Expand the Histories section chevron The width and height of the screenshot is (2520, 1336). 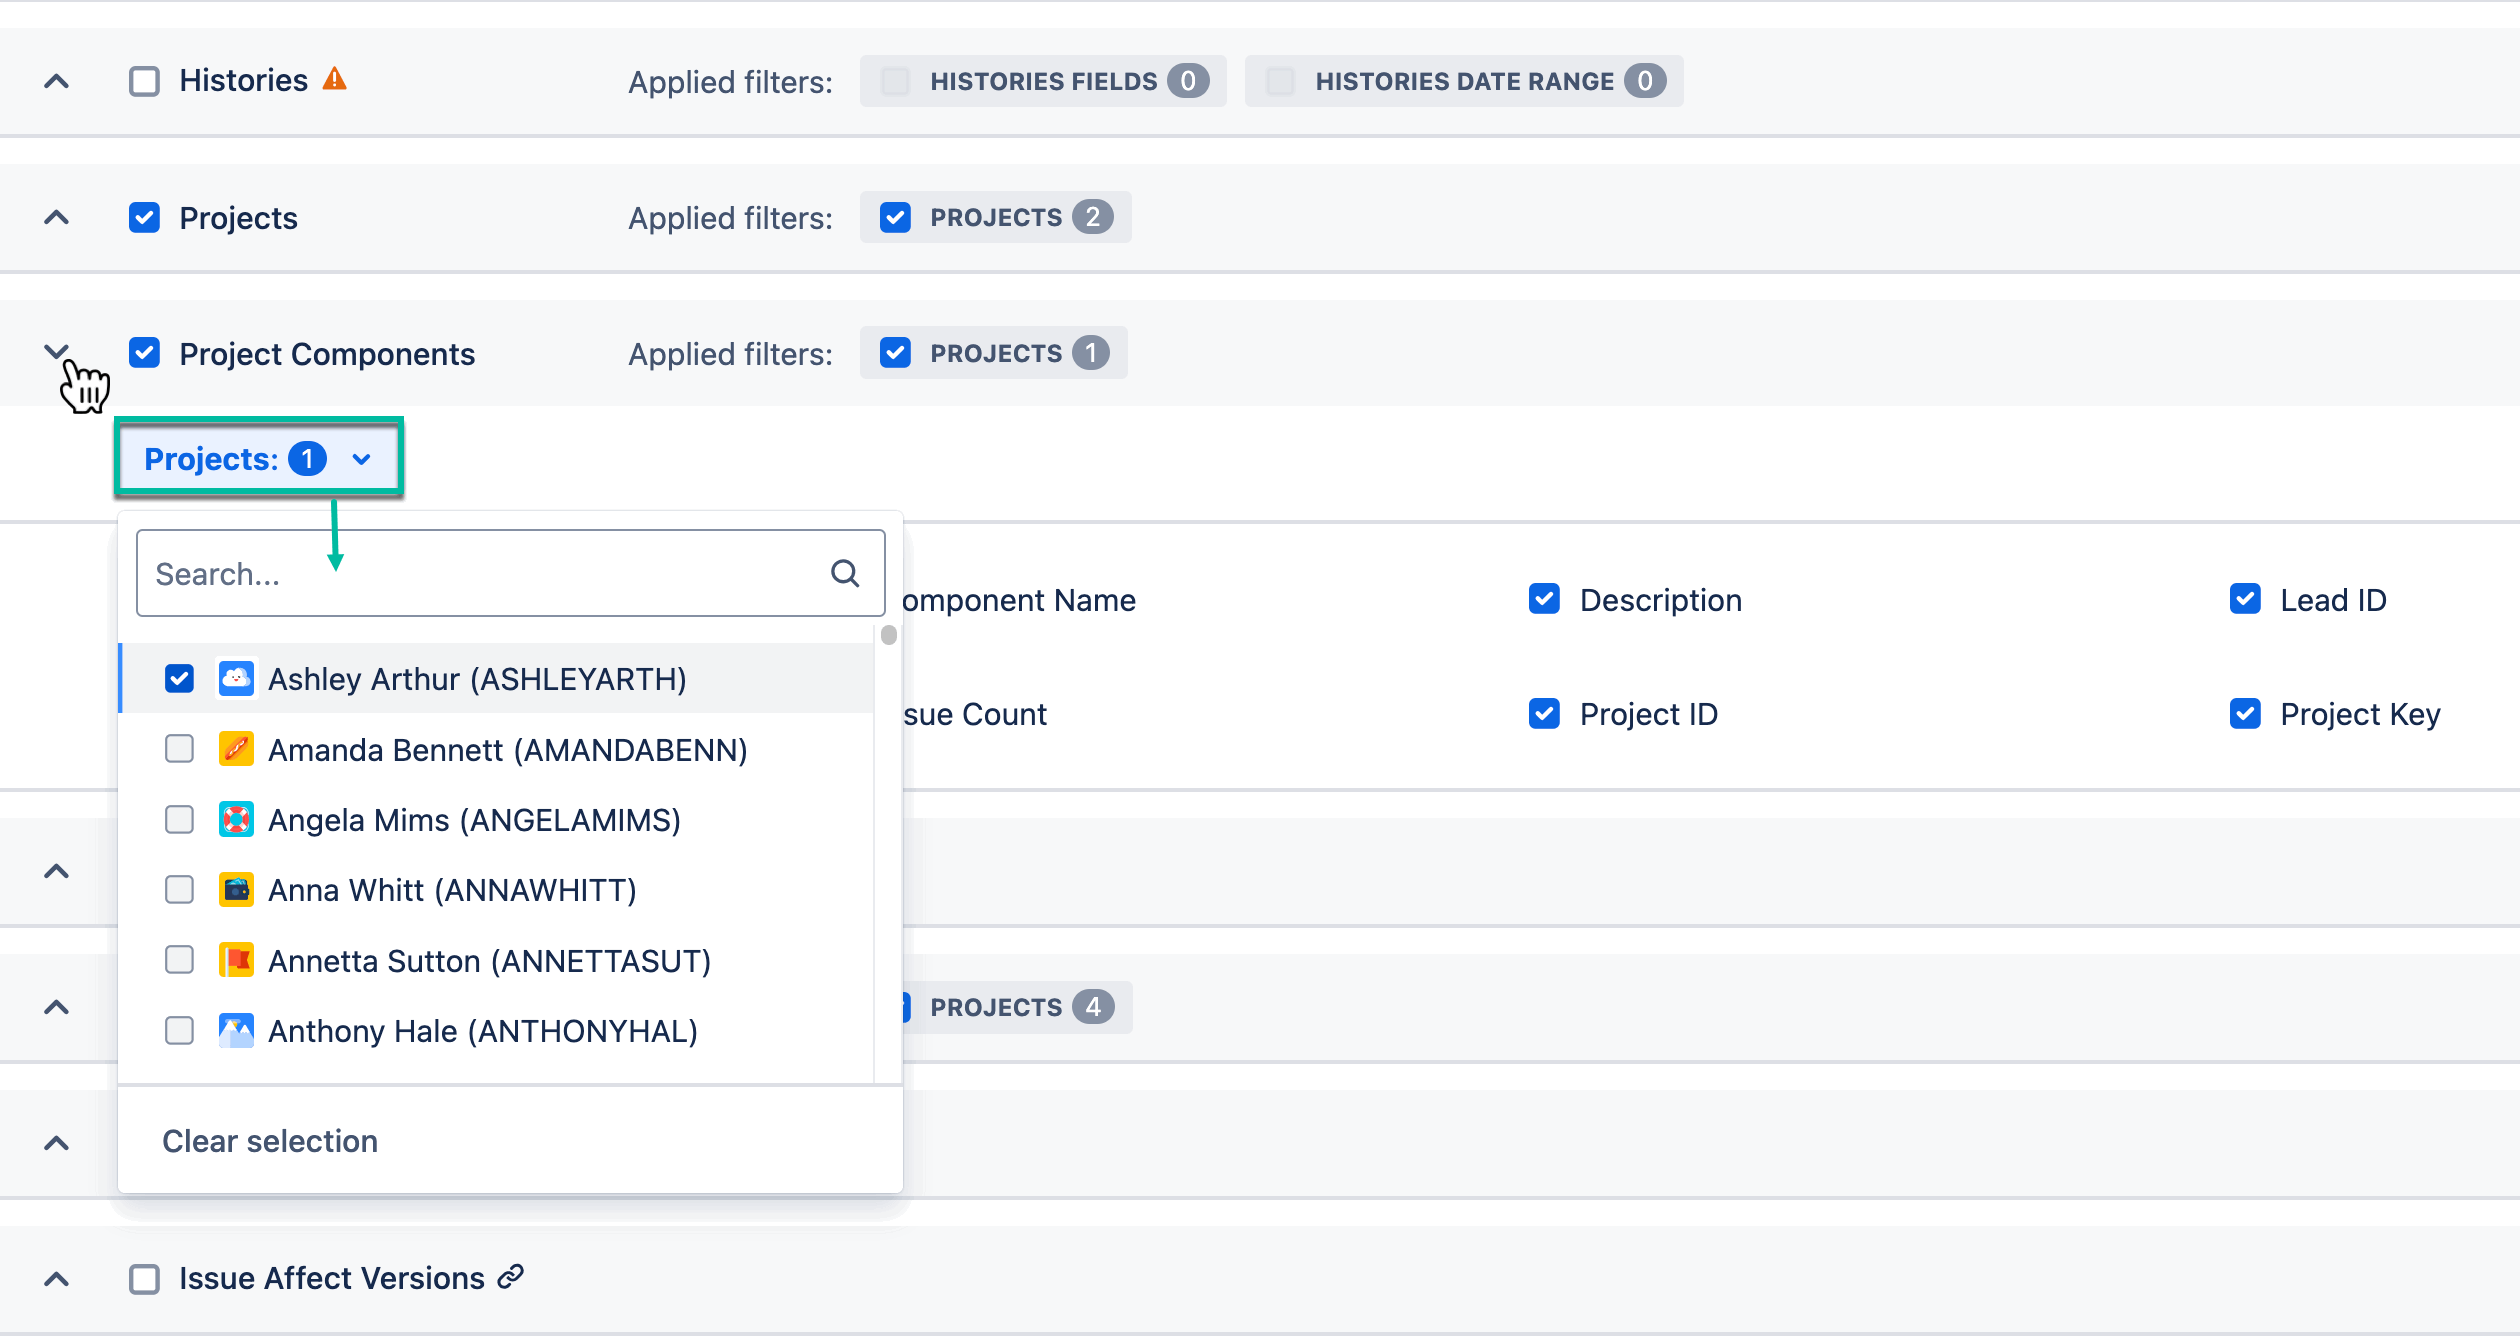pyautogui.click(x=57, y=81)
